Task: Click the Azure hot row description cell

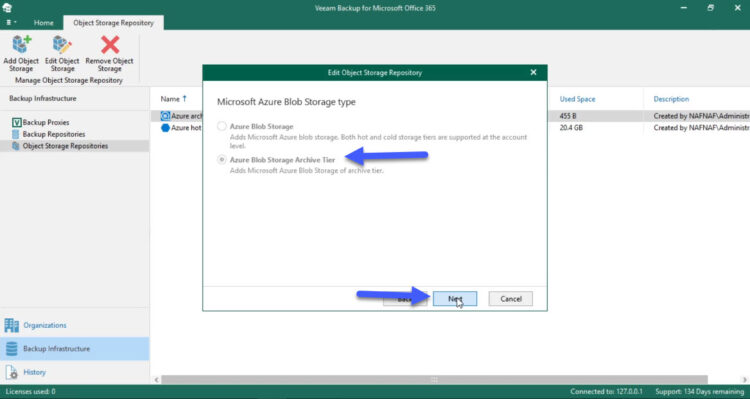Action: pos(701,128)
